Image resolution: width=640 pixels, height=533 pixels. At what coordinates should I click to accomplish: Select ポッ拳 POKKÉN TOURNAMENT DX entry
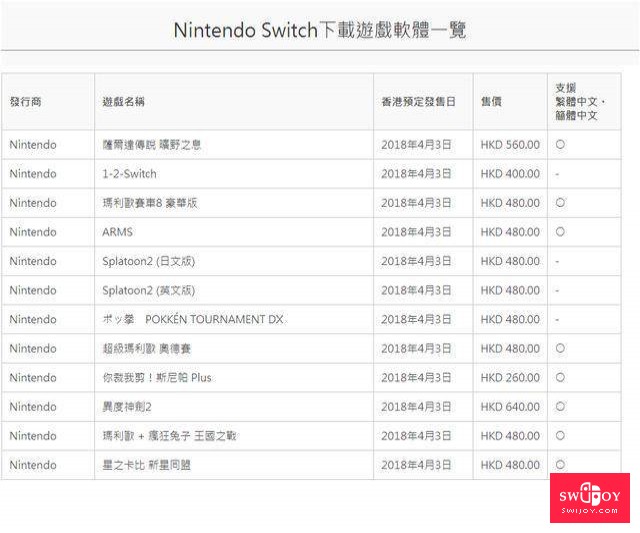click(x=193, y=320)
